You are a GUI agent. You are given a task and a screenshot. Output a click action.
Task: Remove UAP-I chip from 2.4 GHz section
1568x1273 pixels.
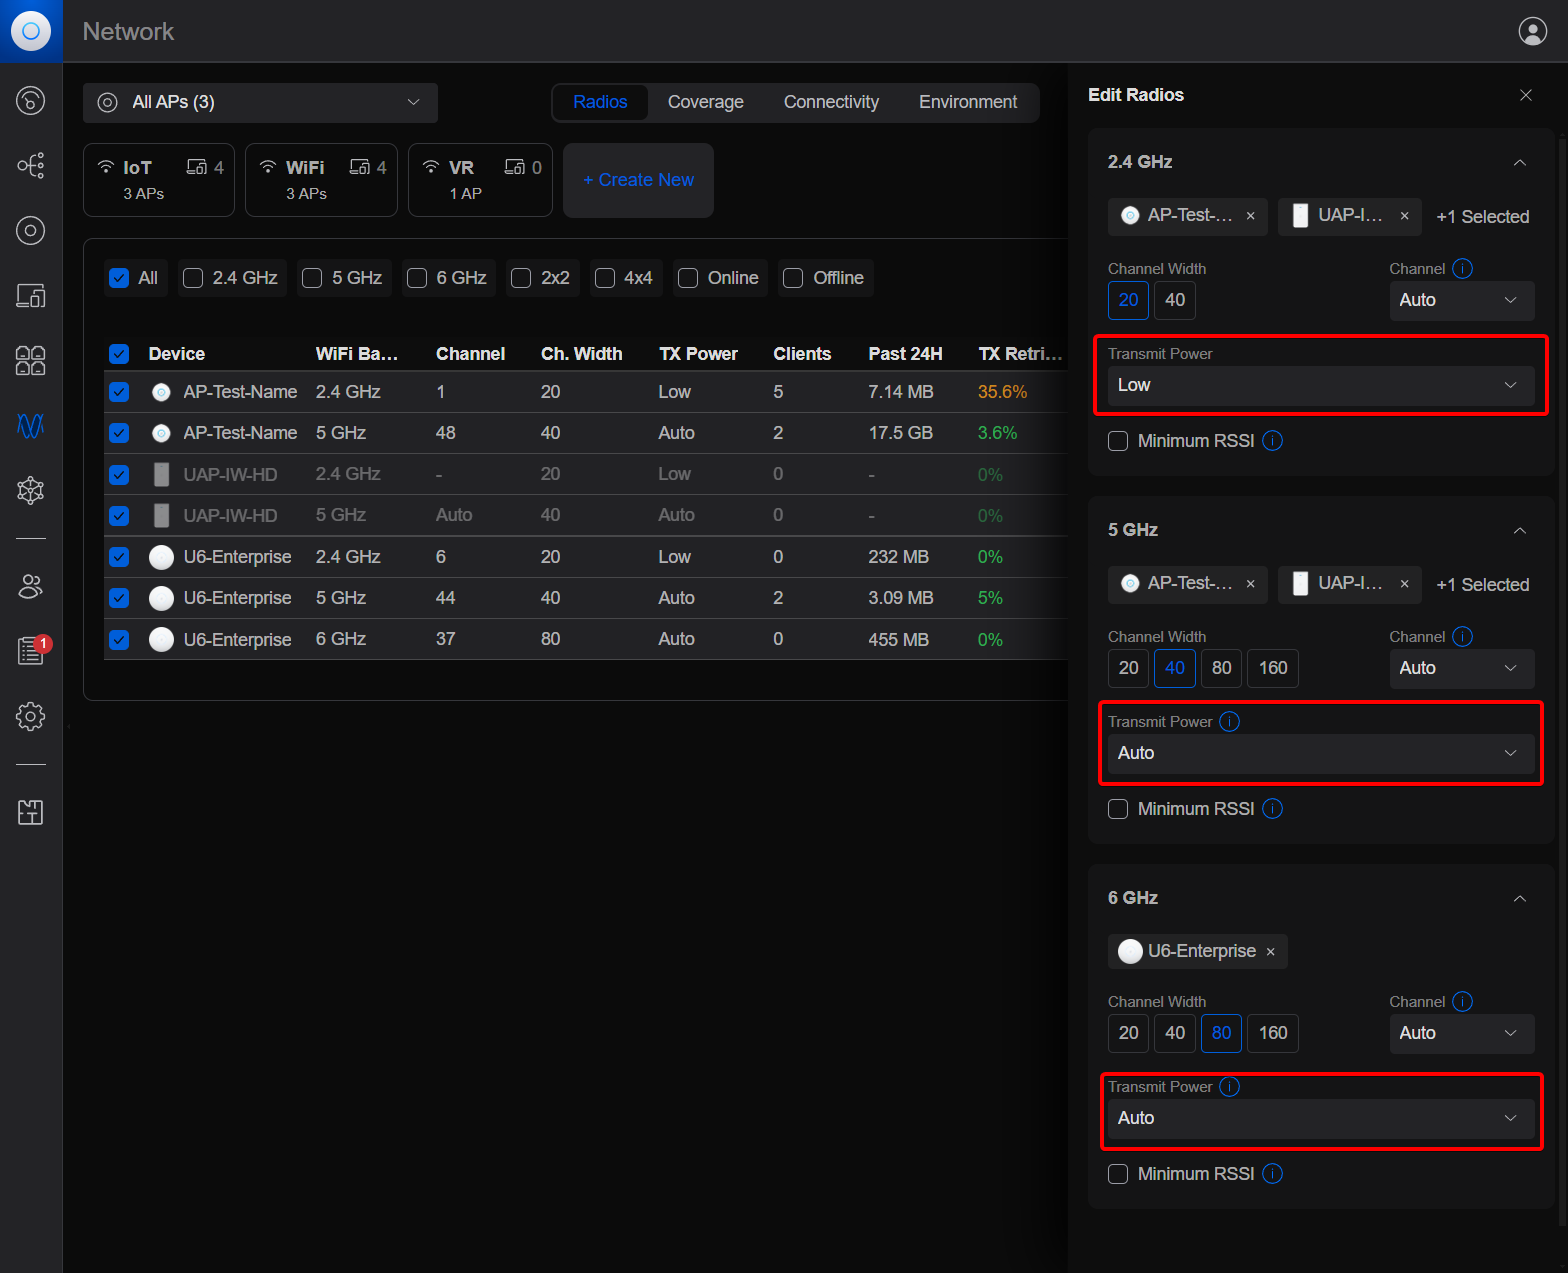coord(1404,216)
